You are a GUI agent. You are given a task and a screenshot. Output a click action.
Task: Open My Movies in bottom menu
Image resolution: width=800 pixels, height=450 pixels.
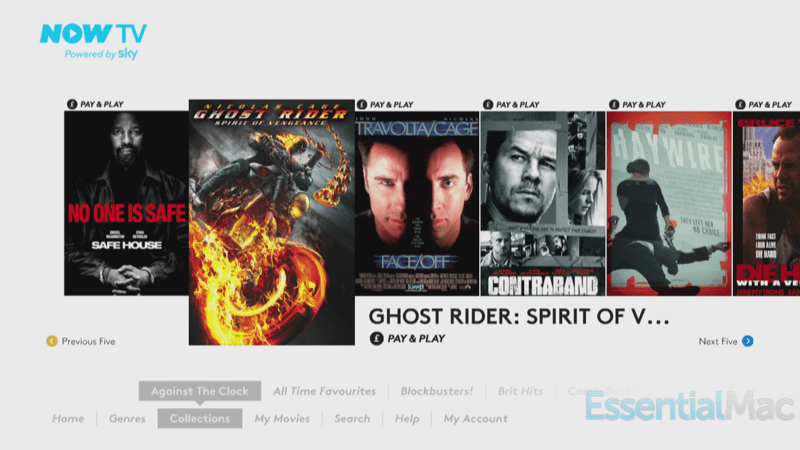point(282,419)
